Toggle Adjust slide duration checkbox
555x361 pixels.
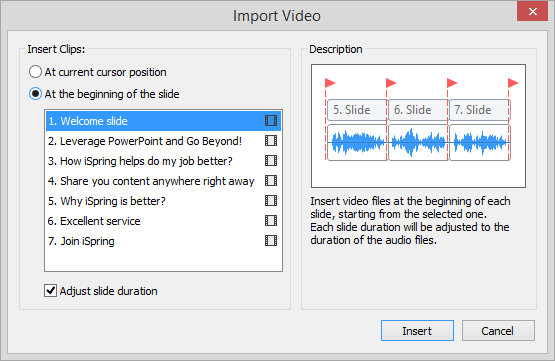click(x=50, y=291)
